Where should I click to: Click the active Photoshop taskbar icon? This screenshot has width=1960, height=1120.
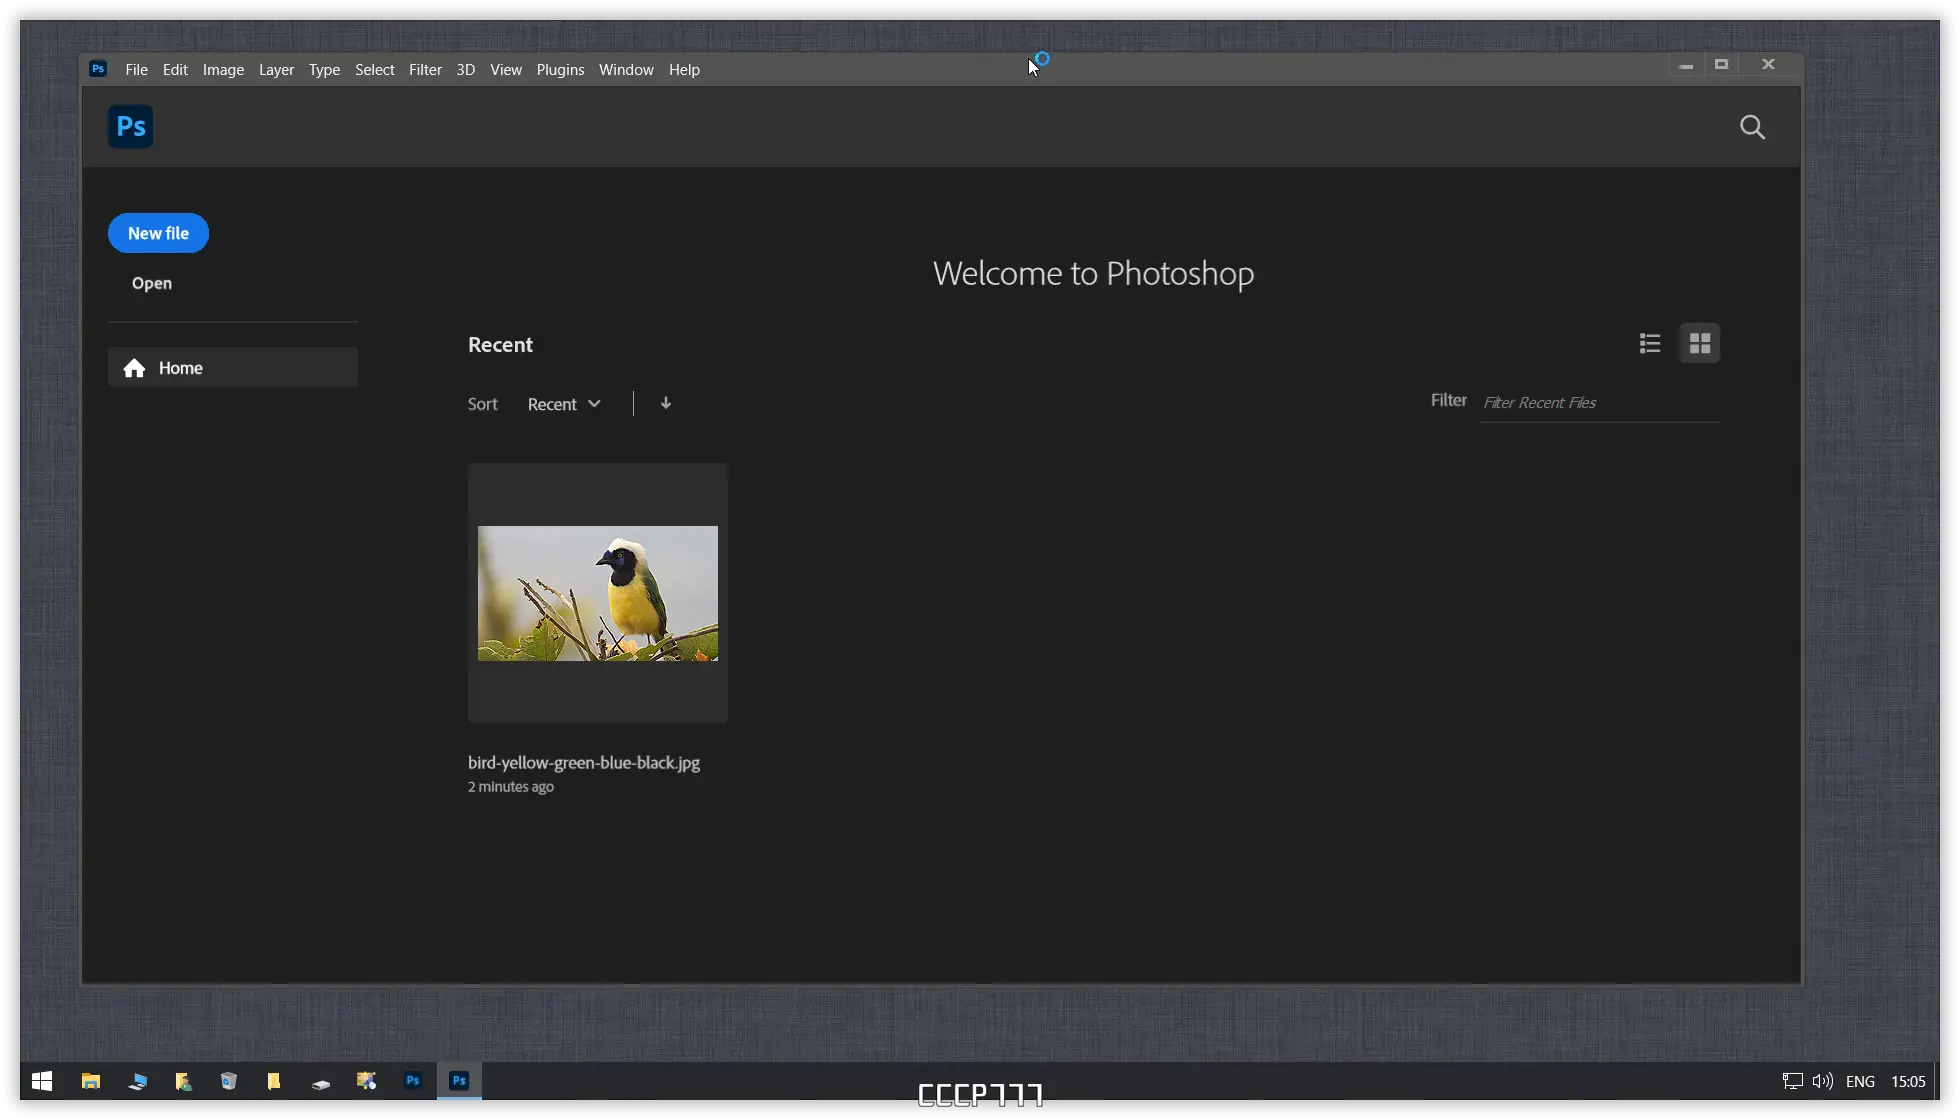(x=459, y=1081)
